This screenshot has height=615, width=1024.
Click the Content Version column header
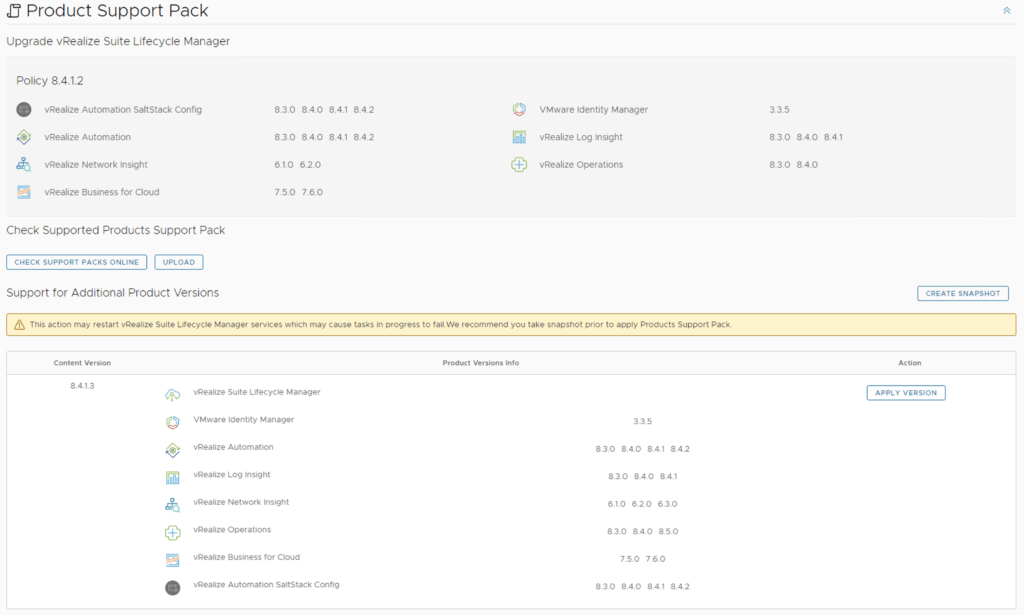(82, 363)
